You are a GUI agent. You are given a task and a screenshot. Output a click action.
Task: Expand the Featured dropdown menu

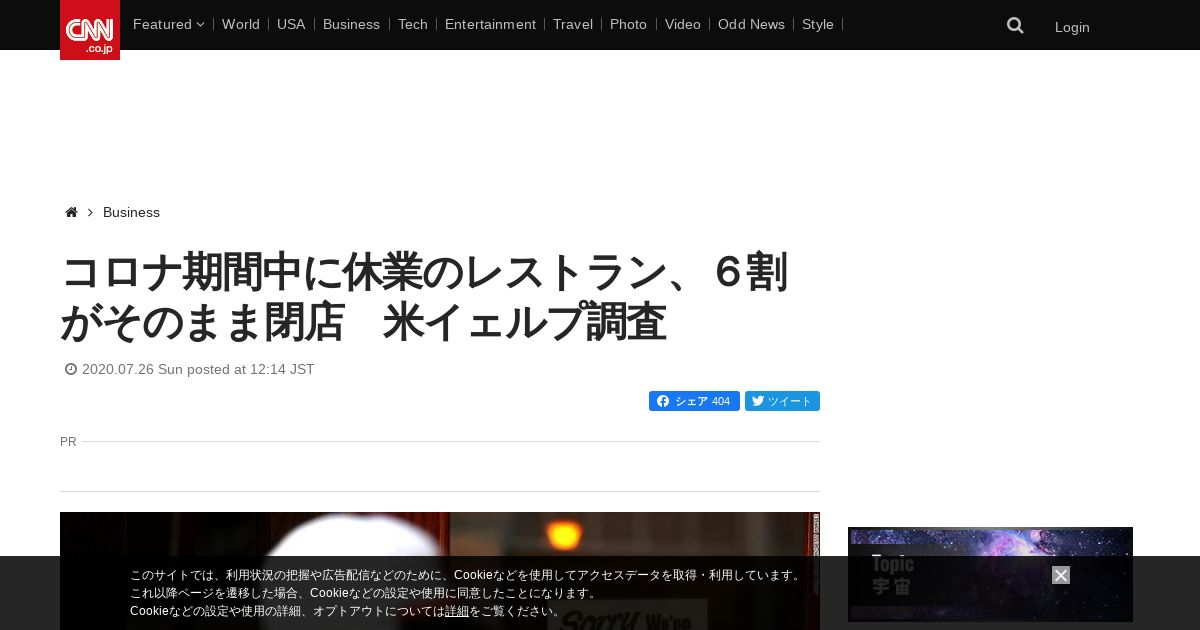(168, 24)
